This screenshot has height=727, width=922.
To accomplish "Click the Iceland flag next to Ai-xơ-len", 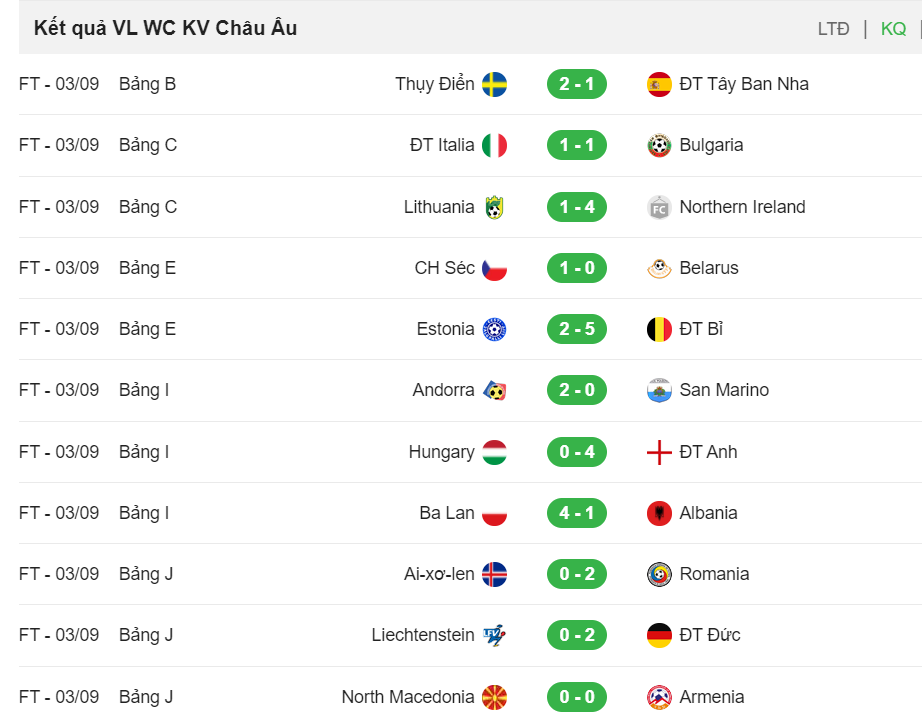I will [x=495, y=574].
